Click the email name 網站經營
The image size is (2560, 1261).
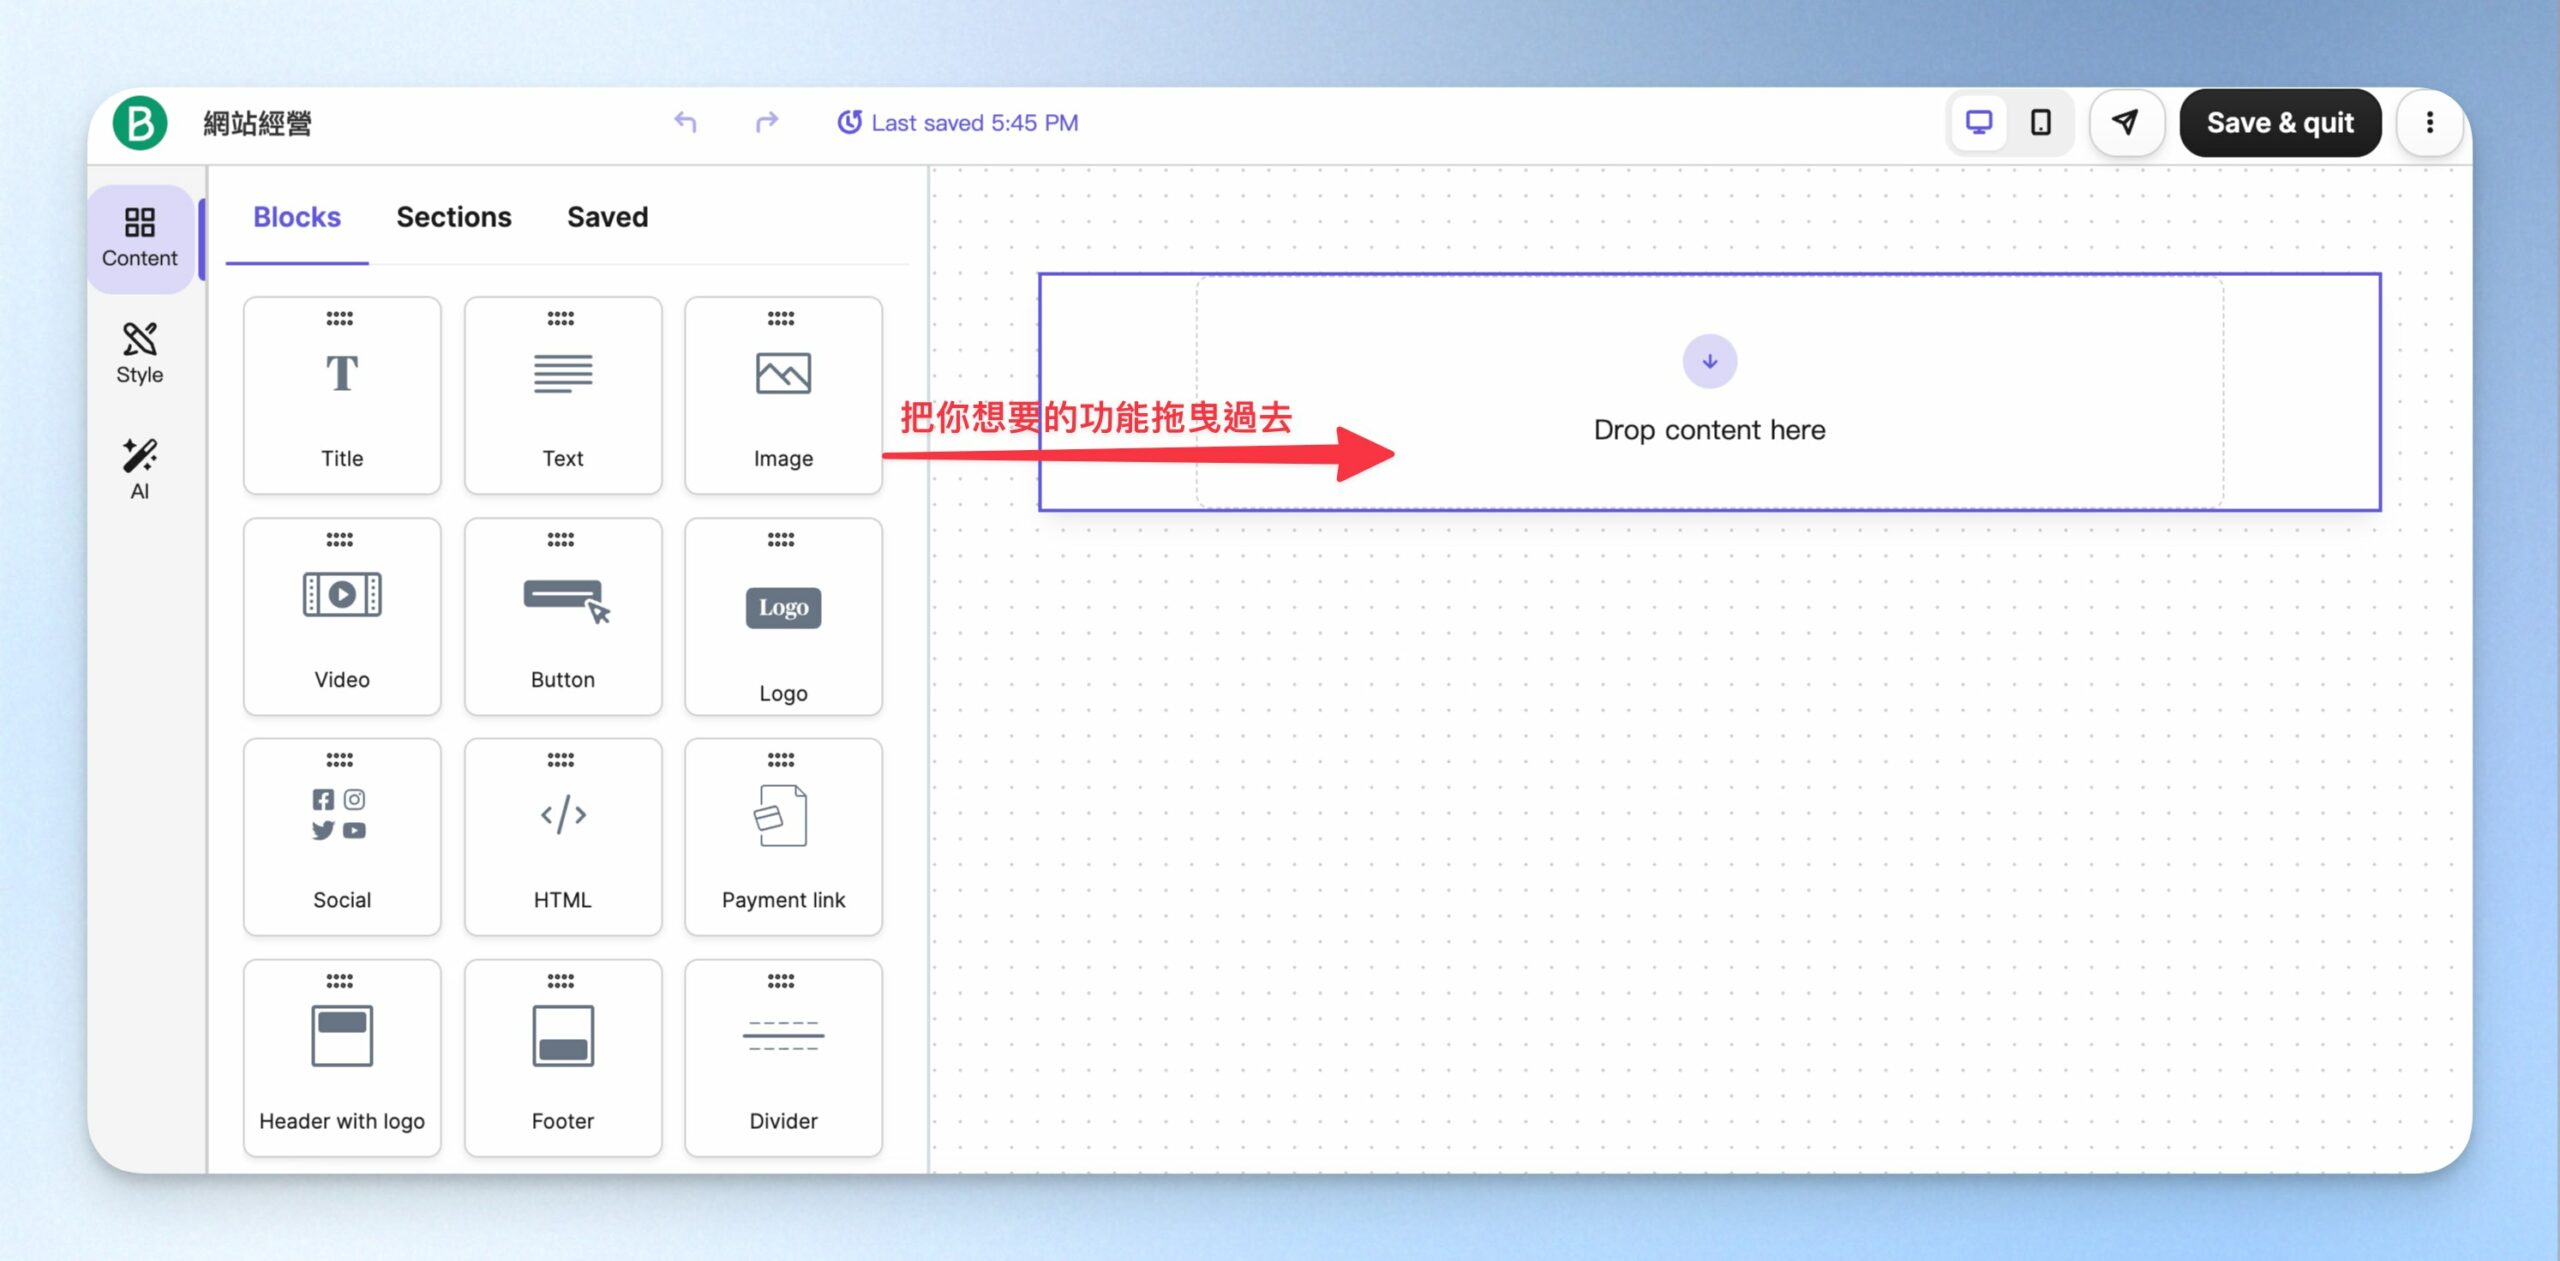258,123
